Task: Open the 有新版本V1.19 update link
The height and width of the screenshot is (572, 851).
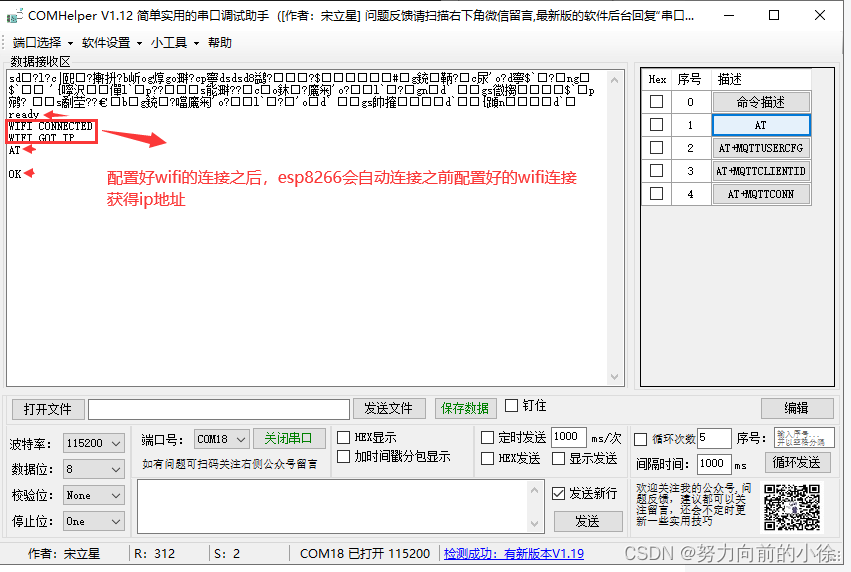Action: (x=514, y=554)
